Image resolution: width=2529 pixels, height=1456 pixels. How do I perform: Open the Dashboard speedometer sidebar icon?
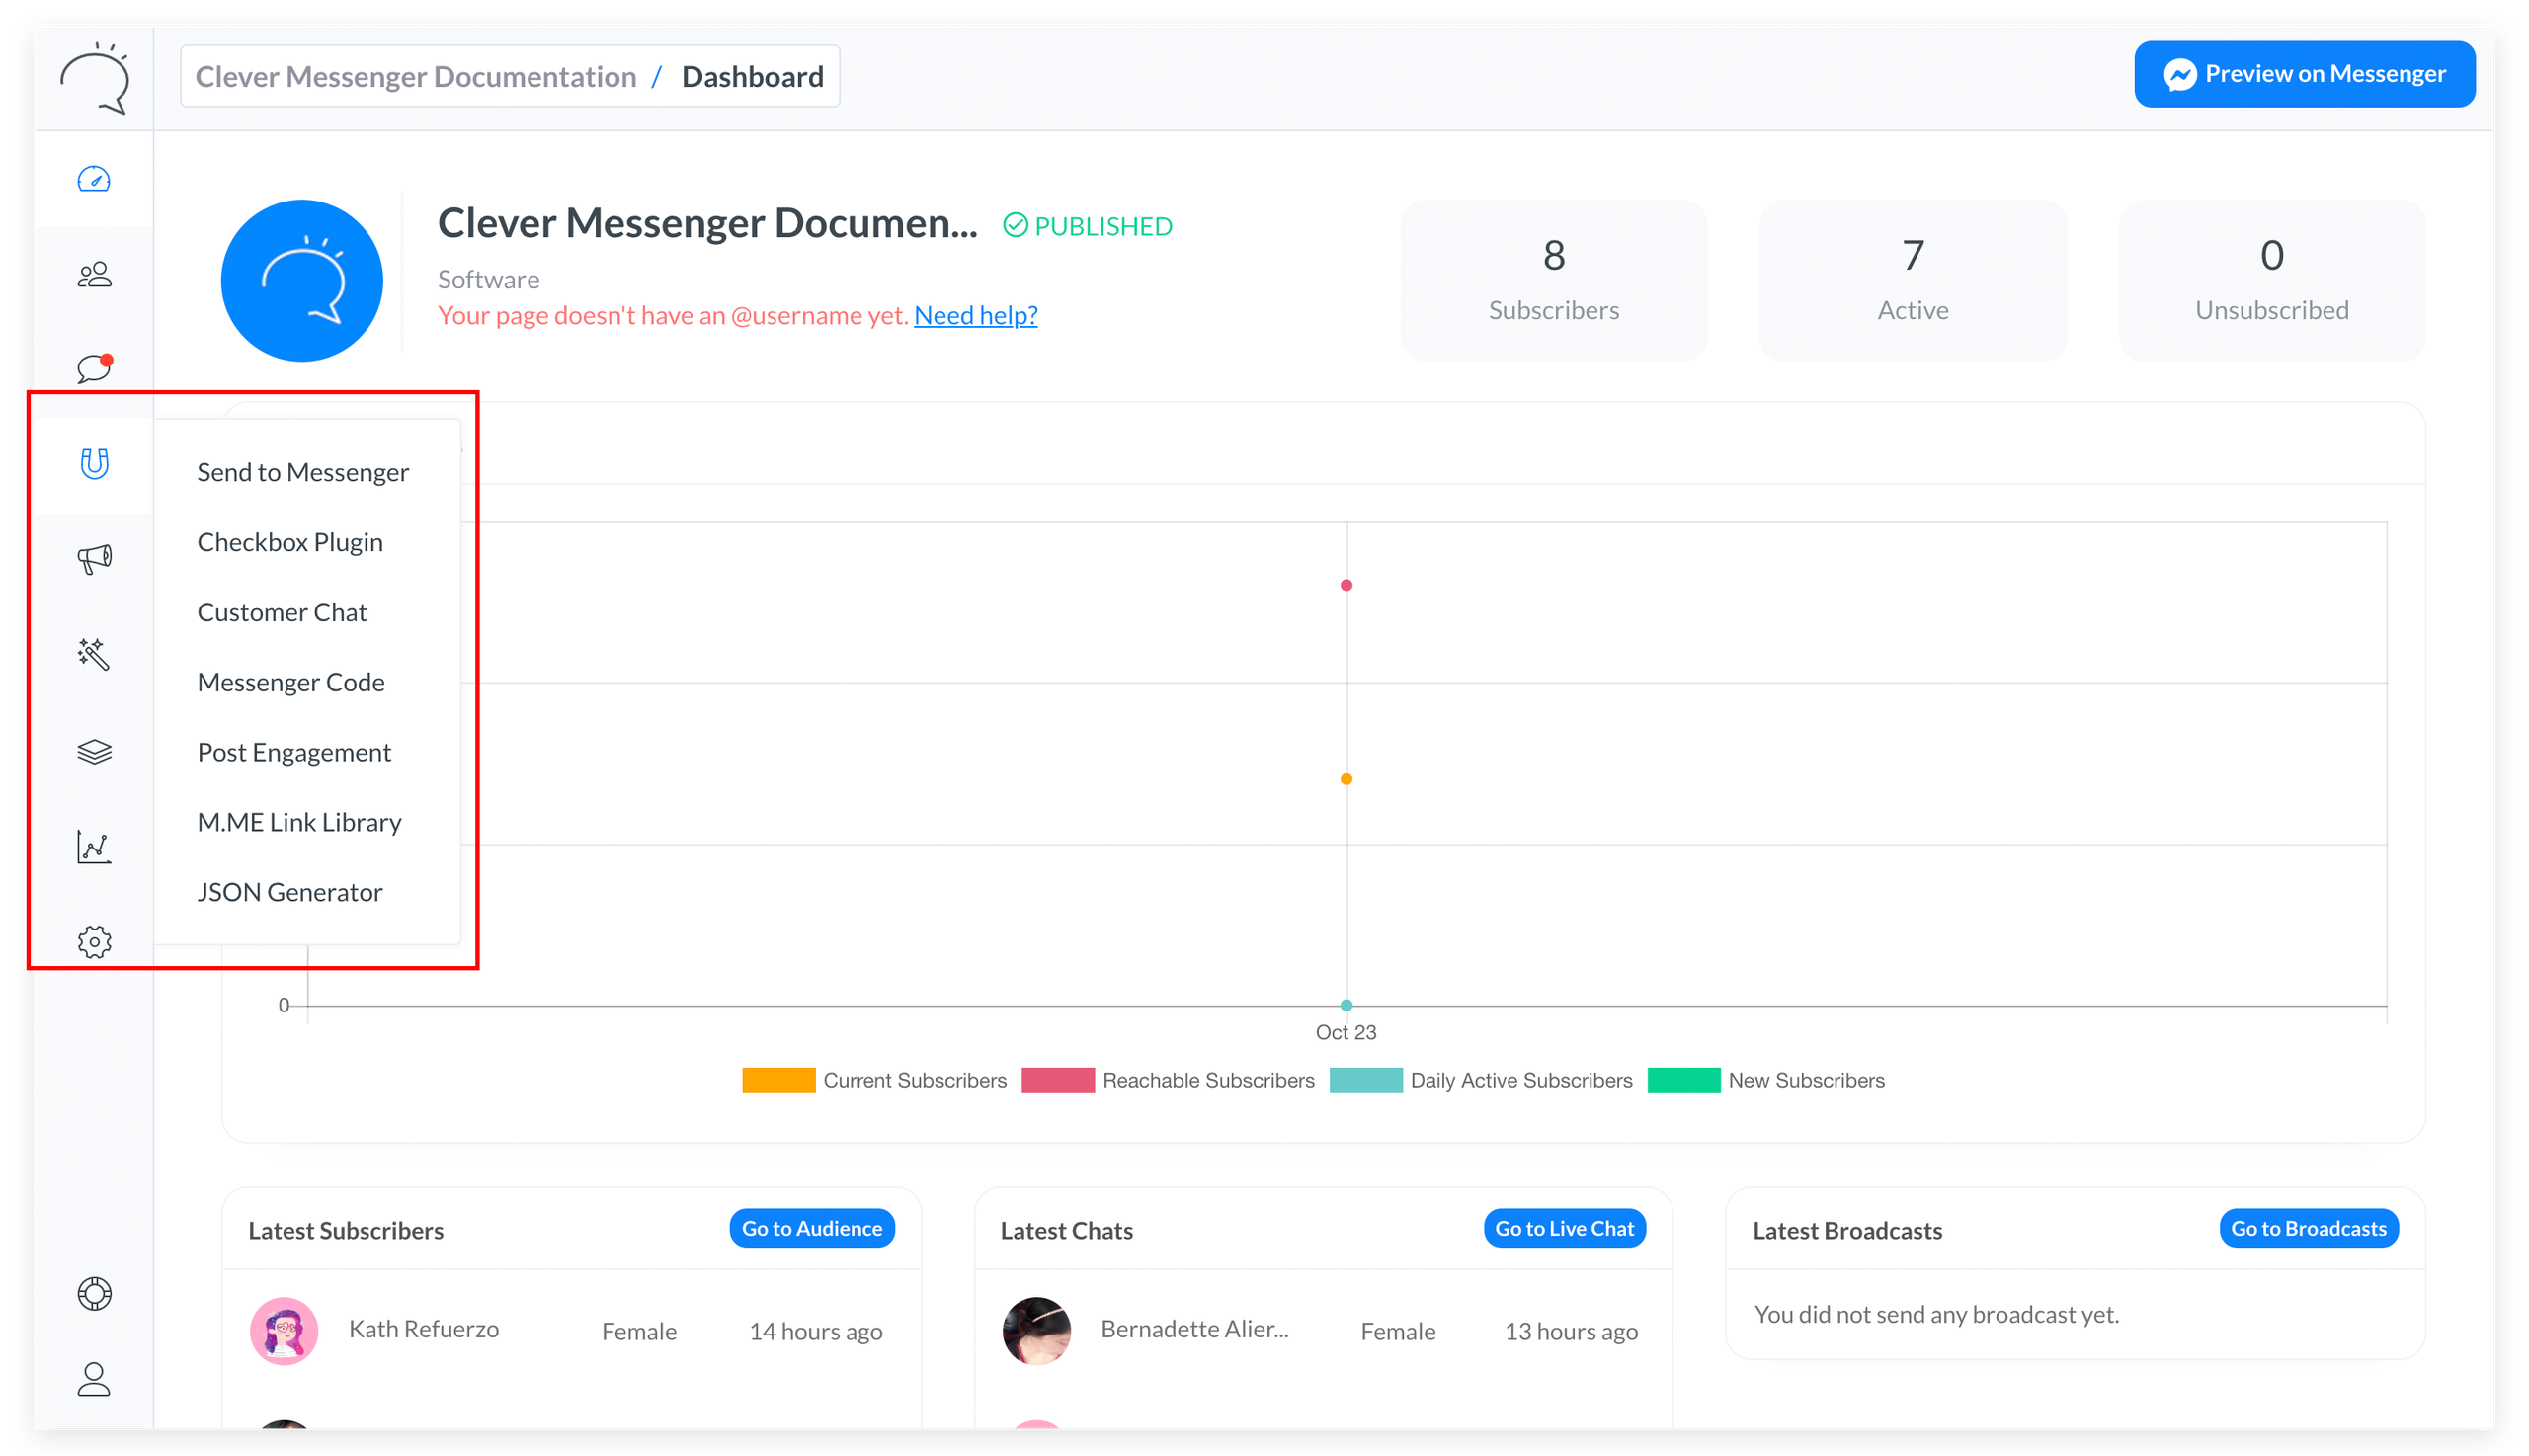[x=94, y=180]
